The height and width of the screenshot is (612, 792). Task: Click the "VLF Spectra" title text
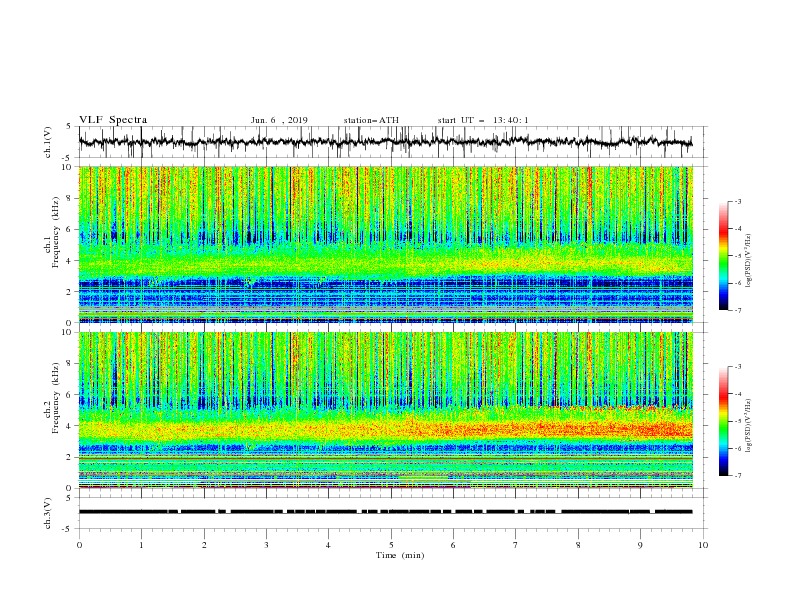[x=113, y=120]
